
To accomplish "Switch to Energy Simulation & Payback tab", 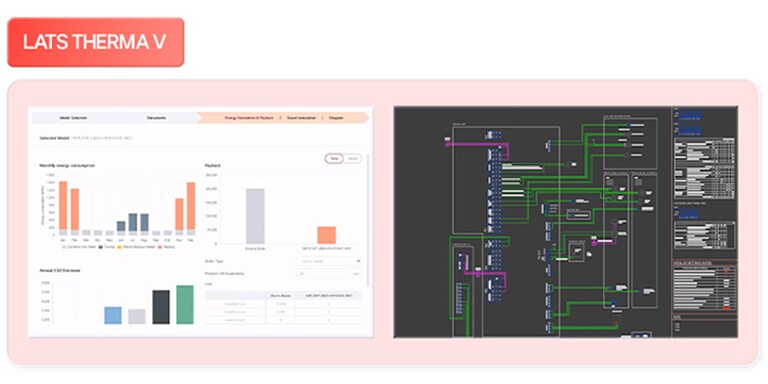I will coord(250,118).
